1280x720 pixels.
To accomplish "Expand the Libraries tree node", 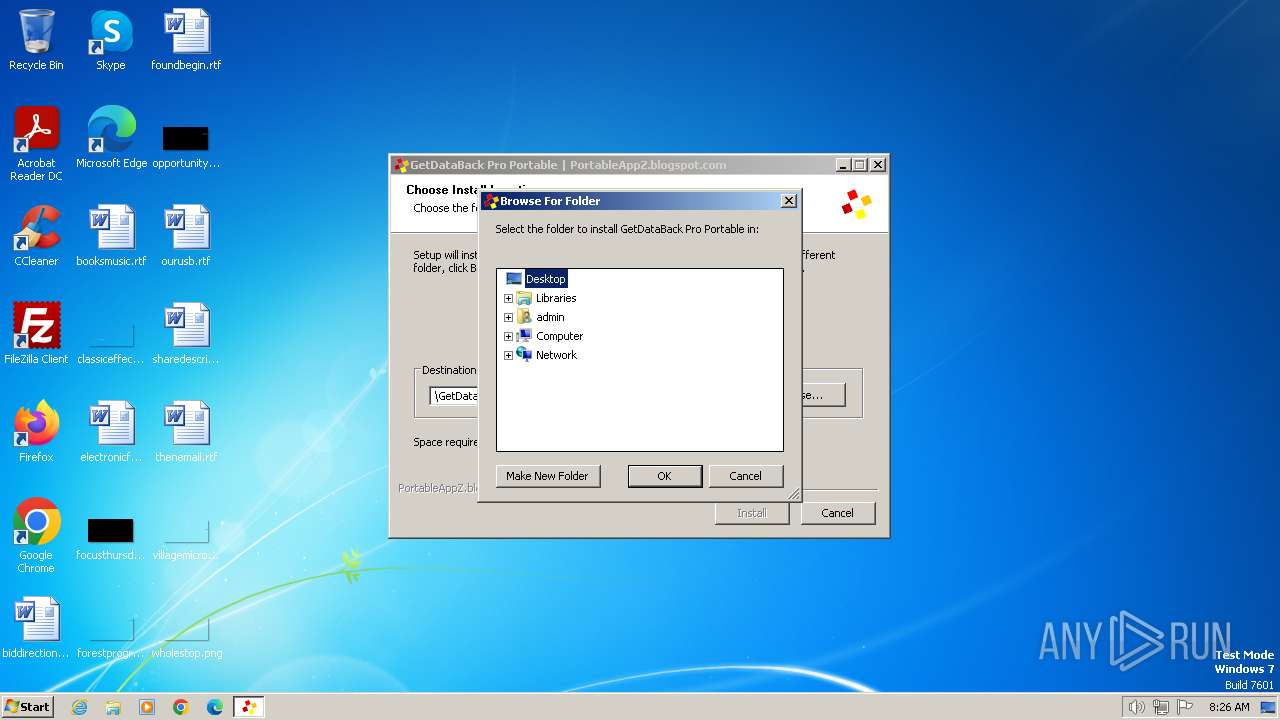I will (508, 298).
